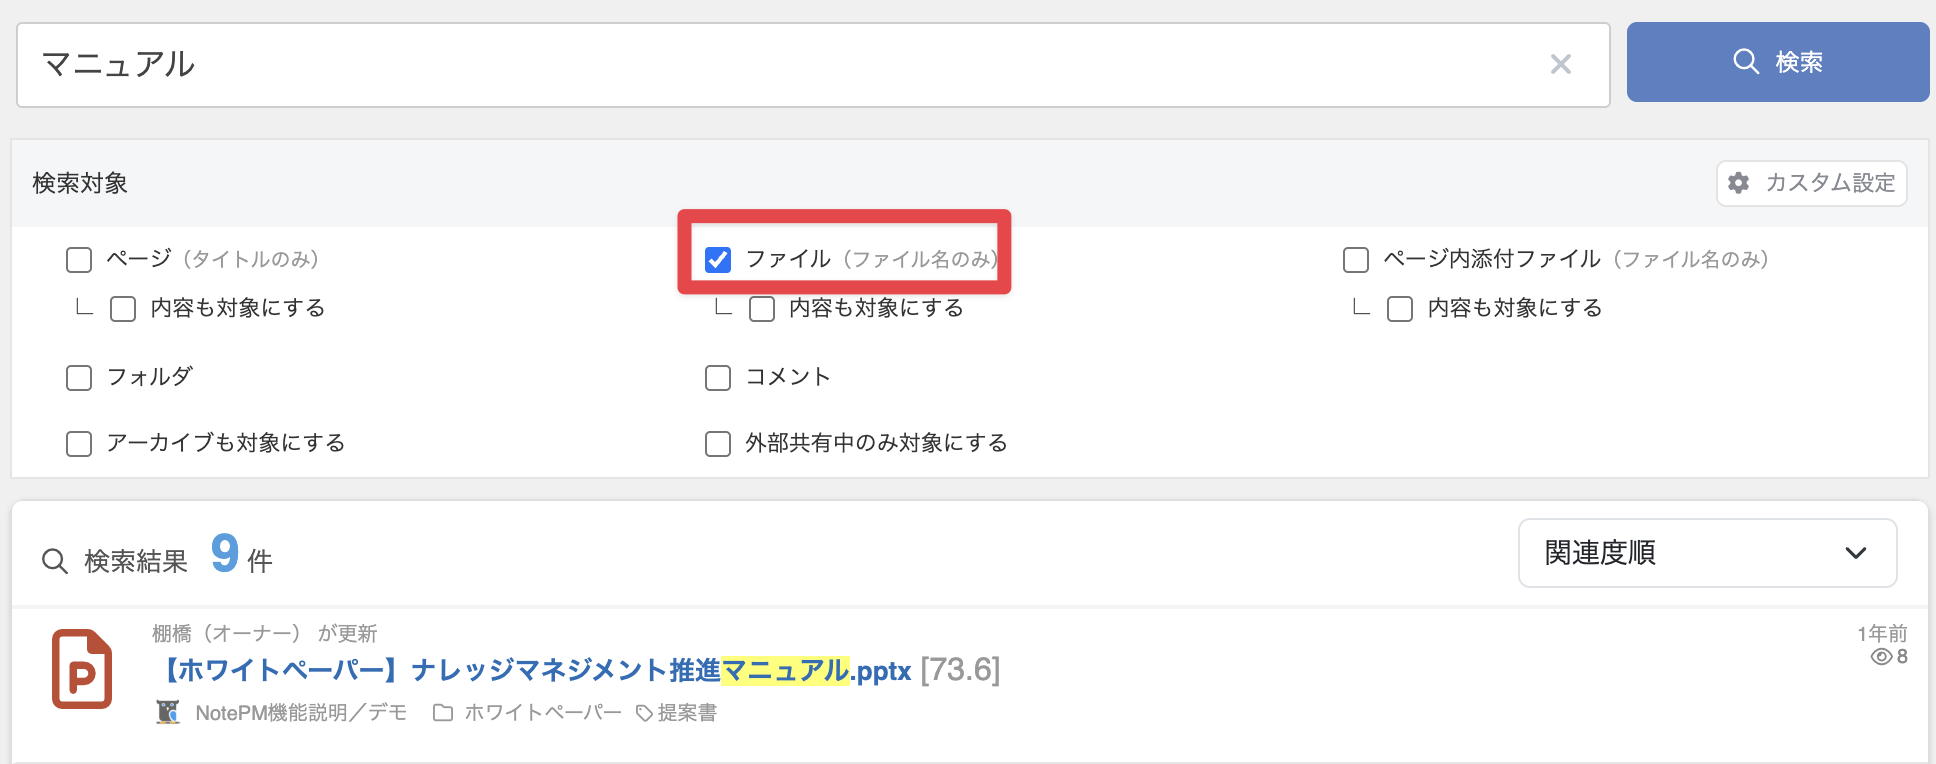
Task: Click the eye view count icon
Action: (x=1881, y=657)
